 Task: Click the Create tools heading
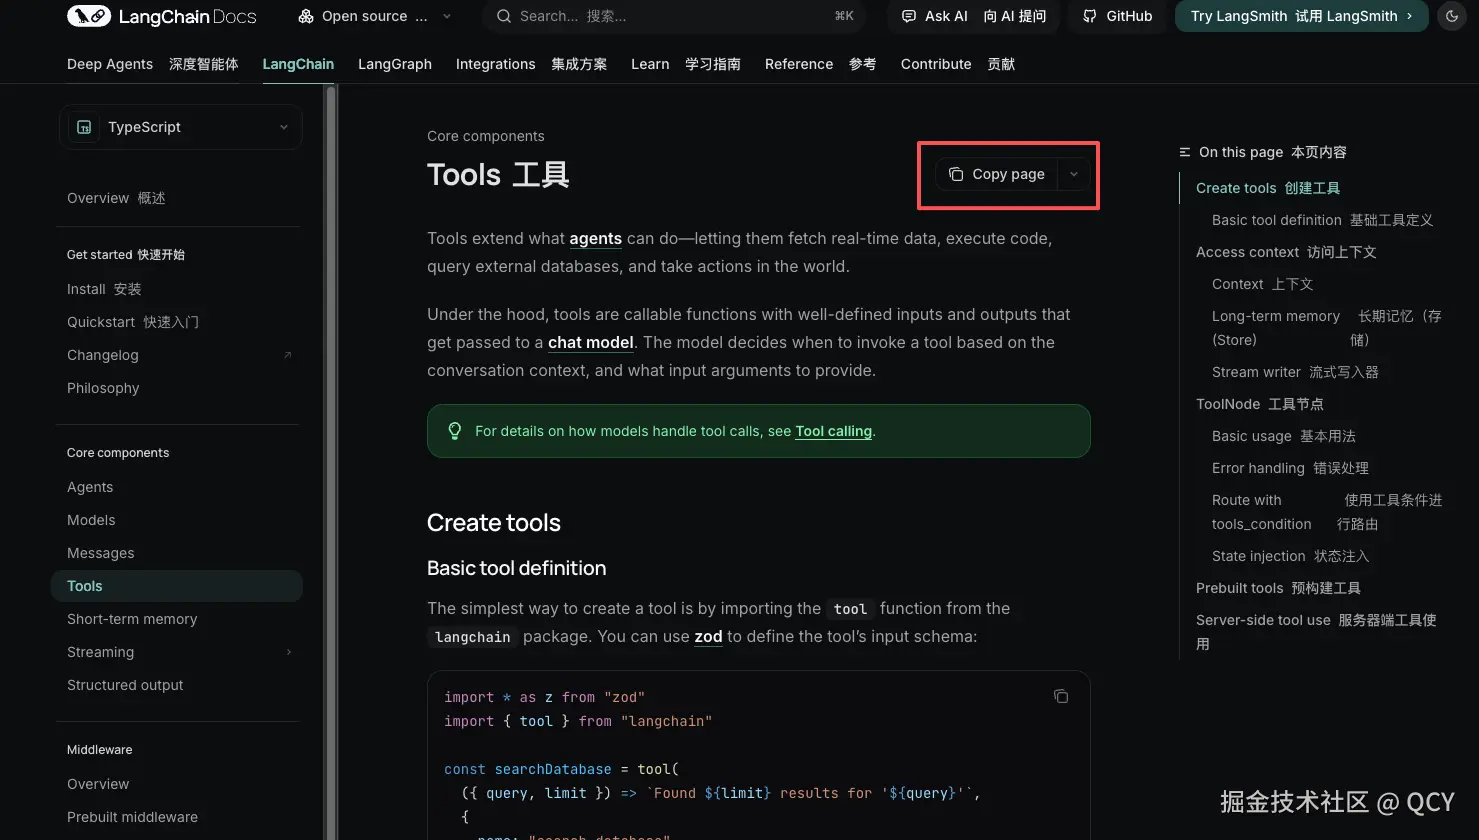pos(494,523)
